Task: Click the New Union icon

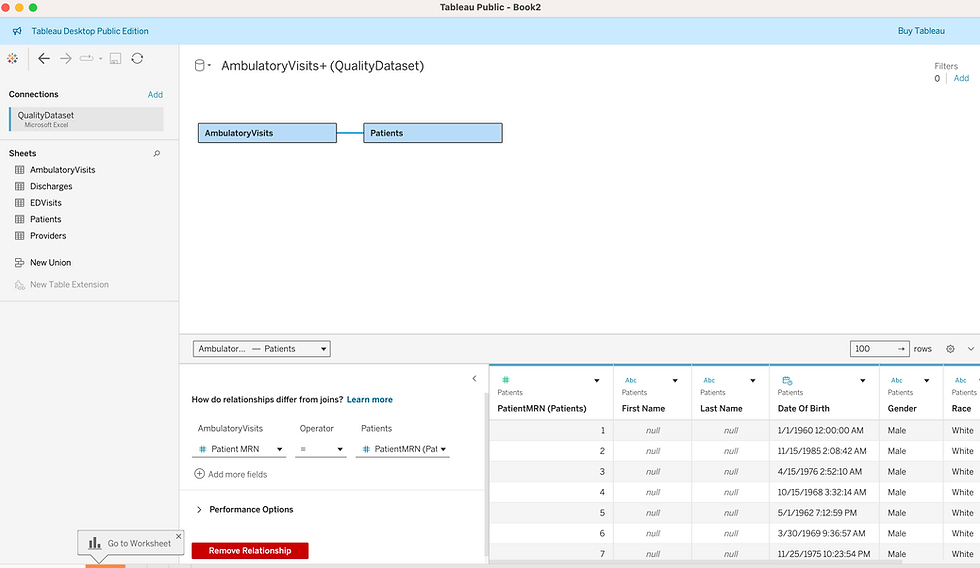Action: point(19,262)
